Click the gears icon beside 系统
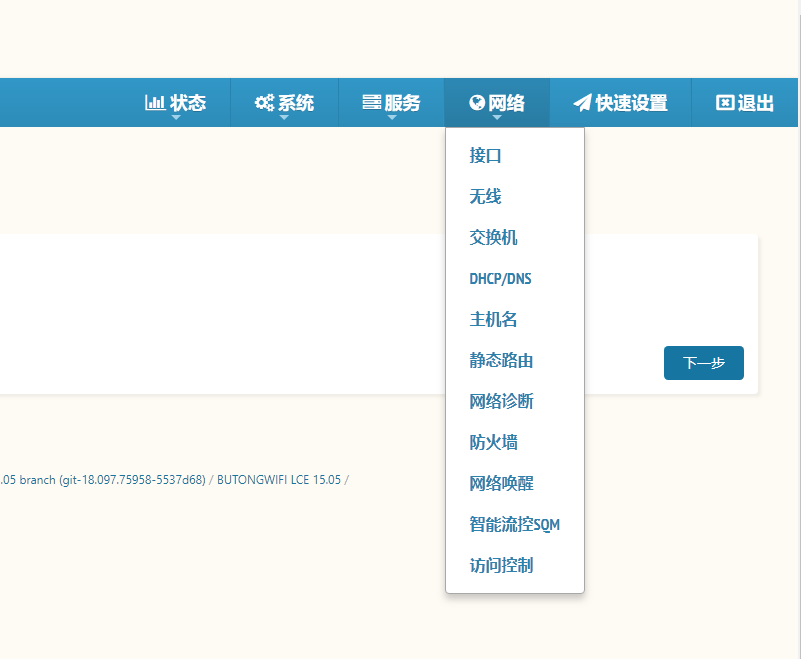Screen dimensions: 801x659 (x=264, y=103)
